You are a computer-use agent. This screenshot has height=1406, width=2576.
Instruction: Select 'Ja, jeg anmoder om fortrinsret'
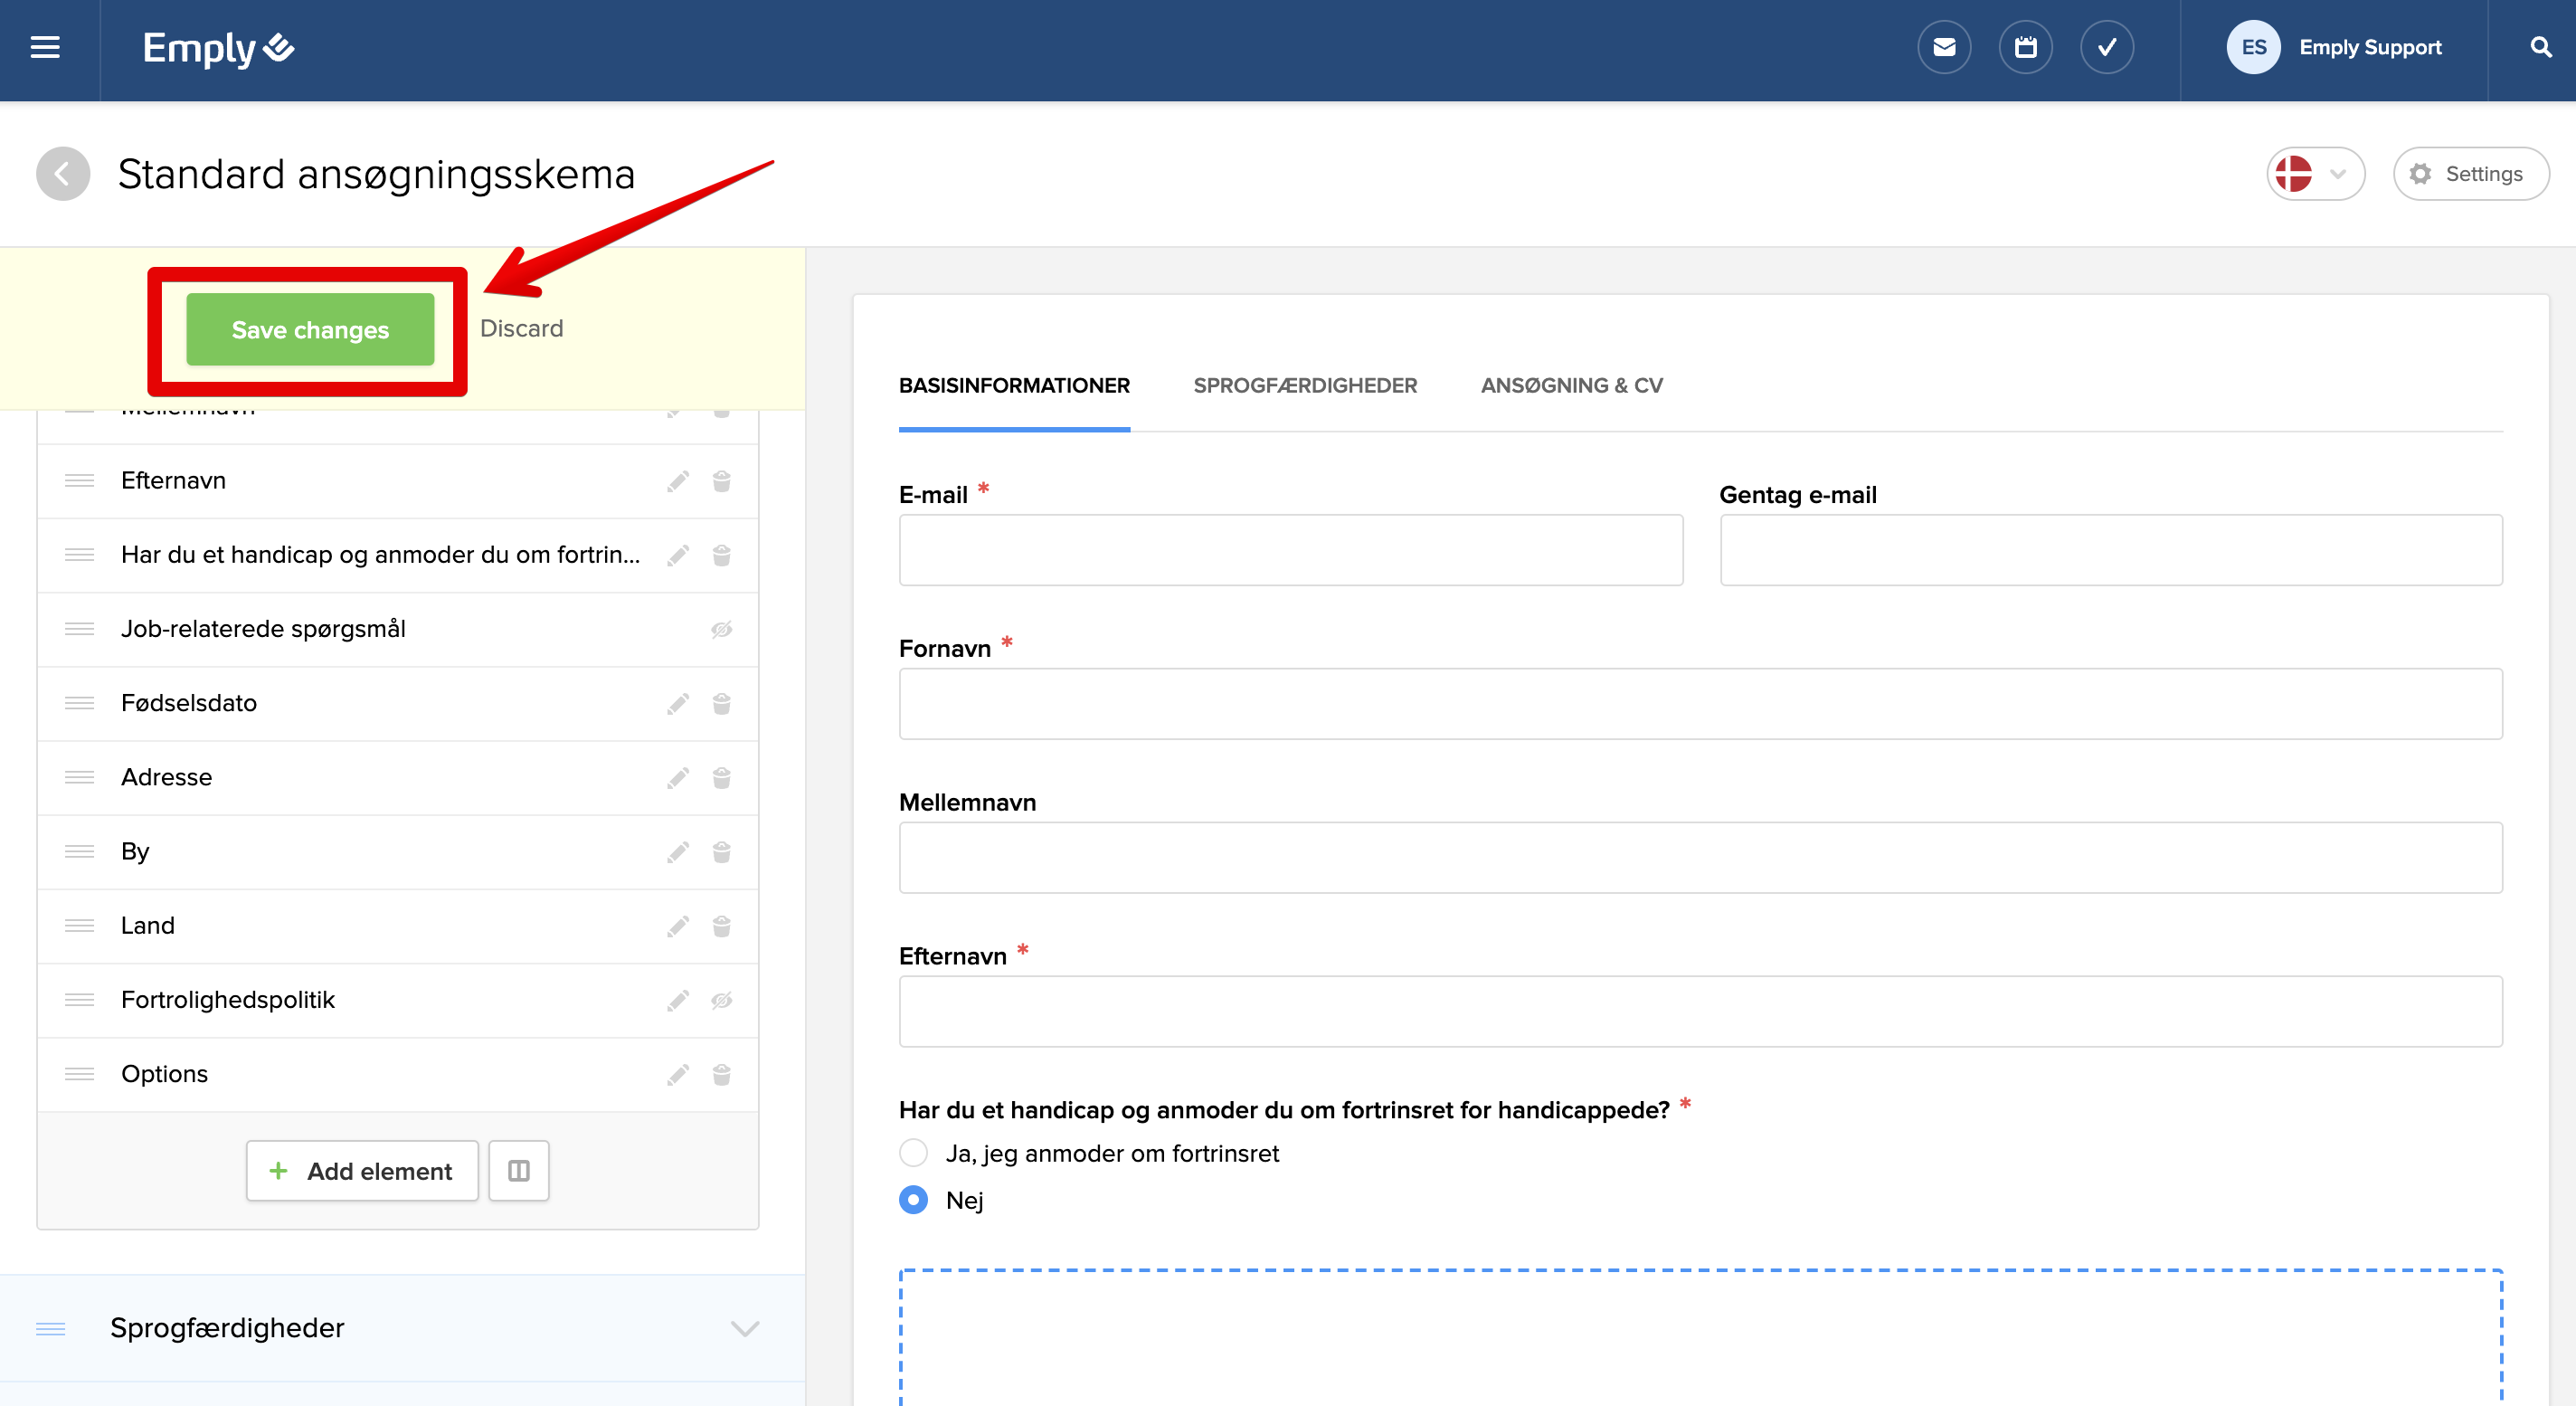coord(913,1153)
